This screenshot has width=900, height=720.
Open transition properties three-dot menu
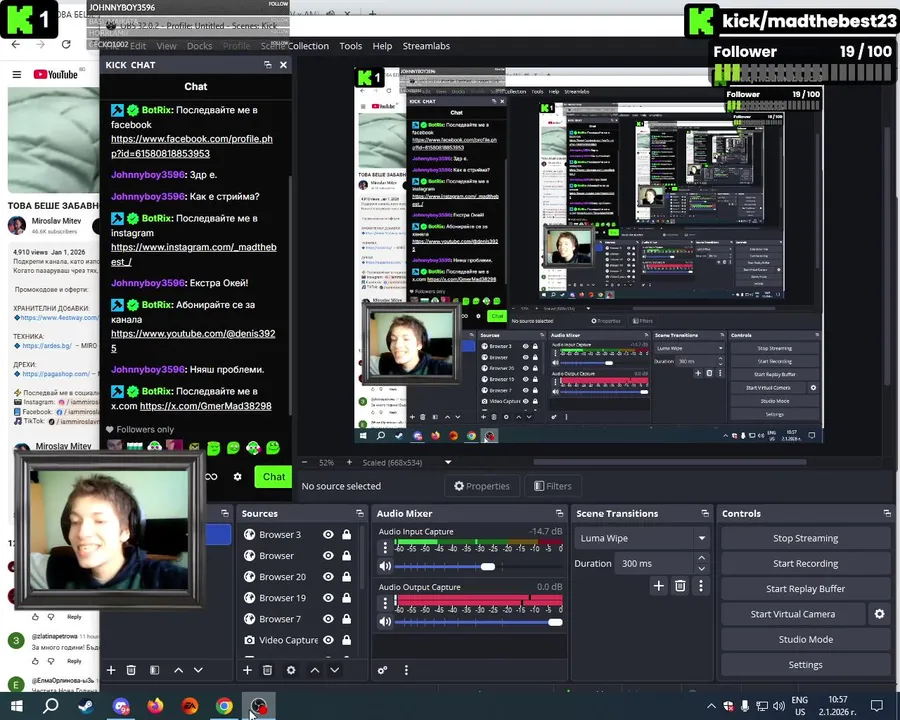701,586
